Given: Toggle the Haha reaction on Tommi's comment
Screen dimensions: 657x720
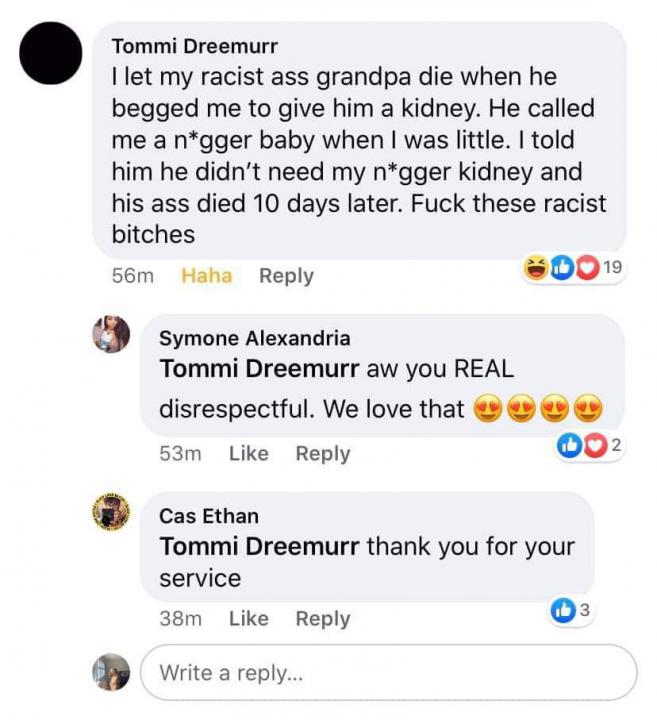Looking at the screenshot, I should click(x=206, y=276).
